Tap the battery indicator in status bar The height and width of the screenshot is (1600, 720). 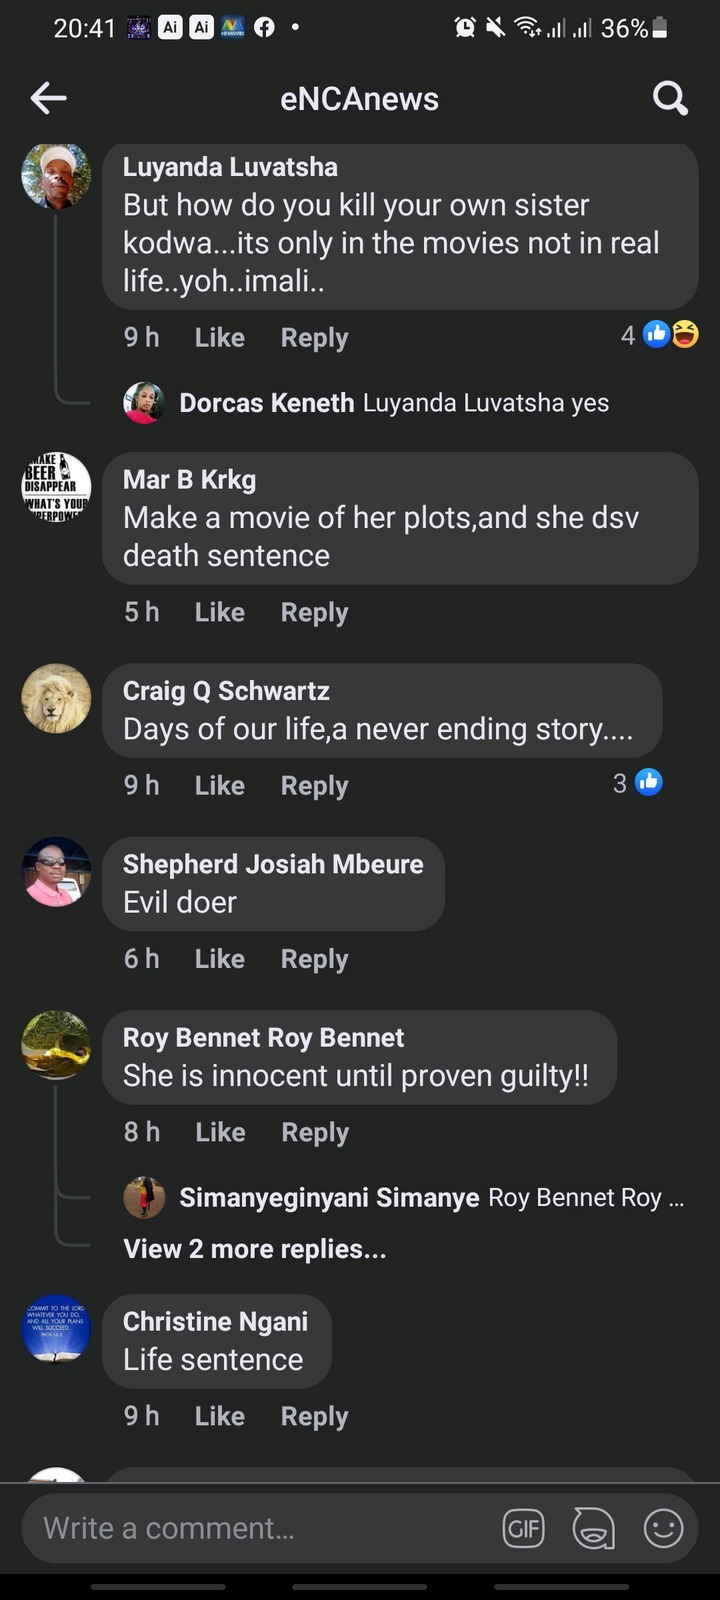(659, 28)
